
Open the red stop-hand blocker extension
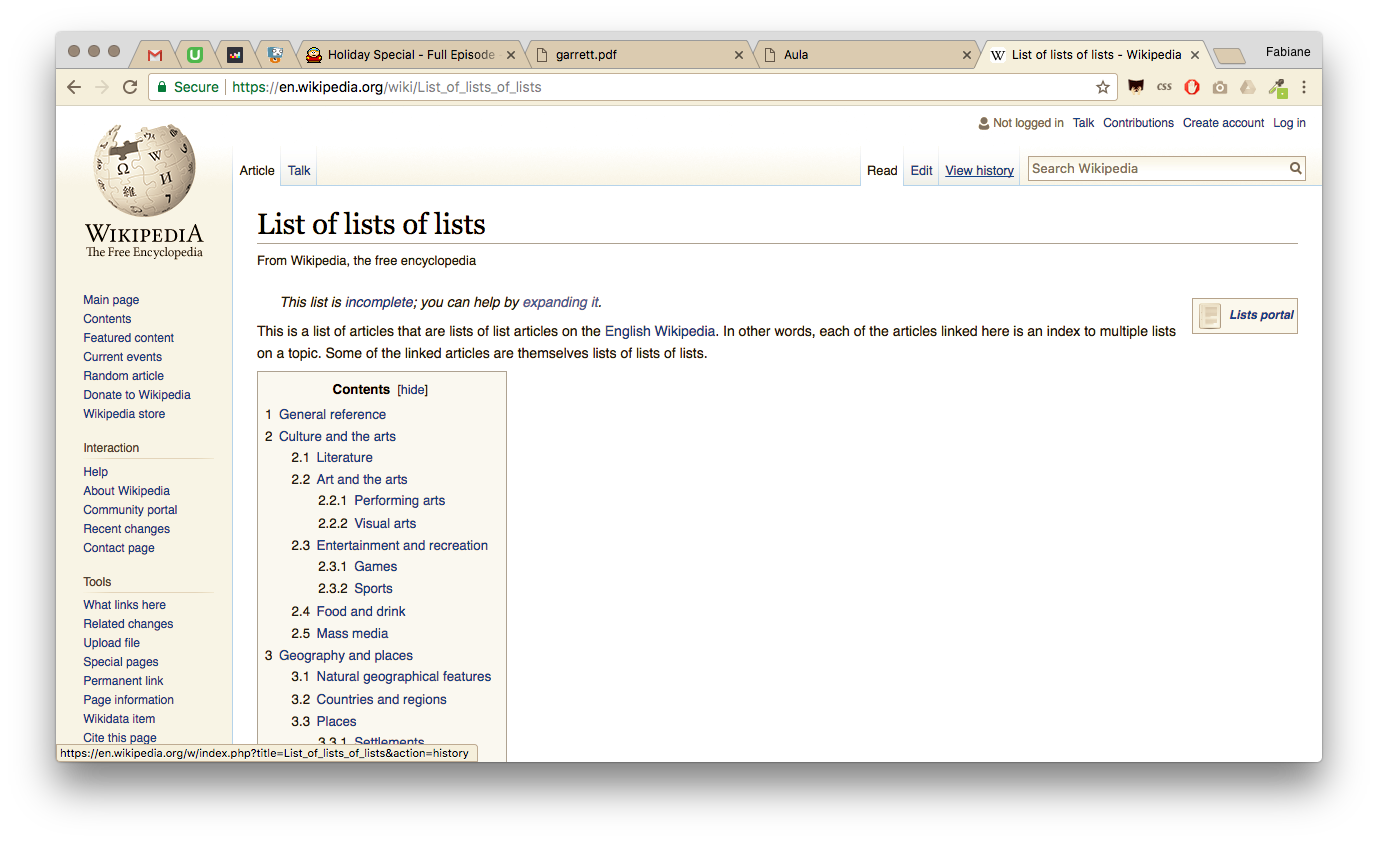(x=1192, y=87)
